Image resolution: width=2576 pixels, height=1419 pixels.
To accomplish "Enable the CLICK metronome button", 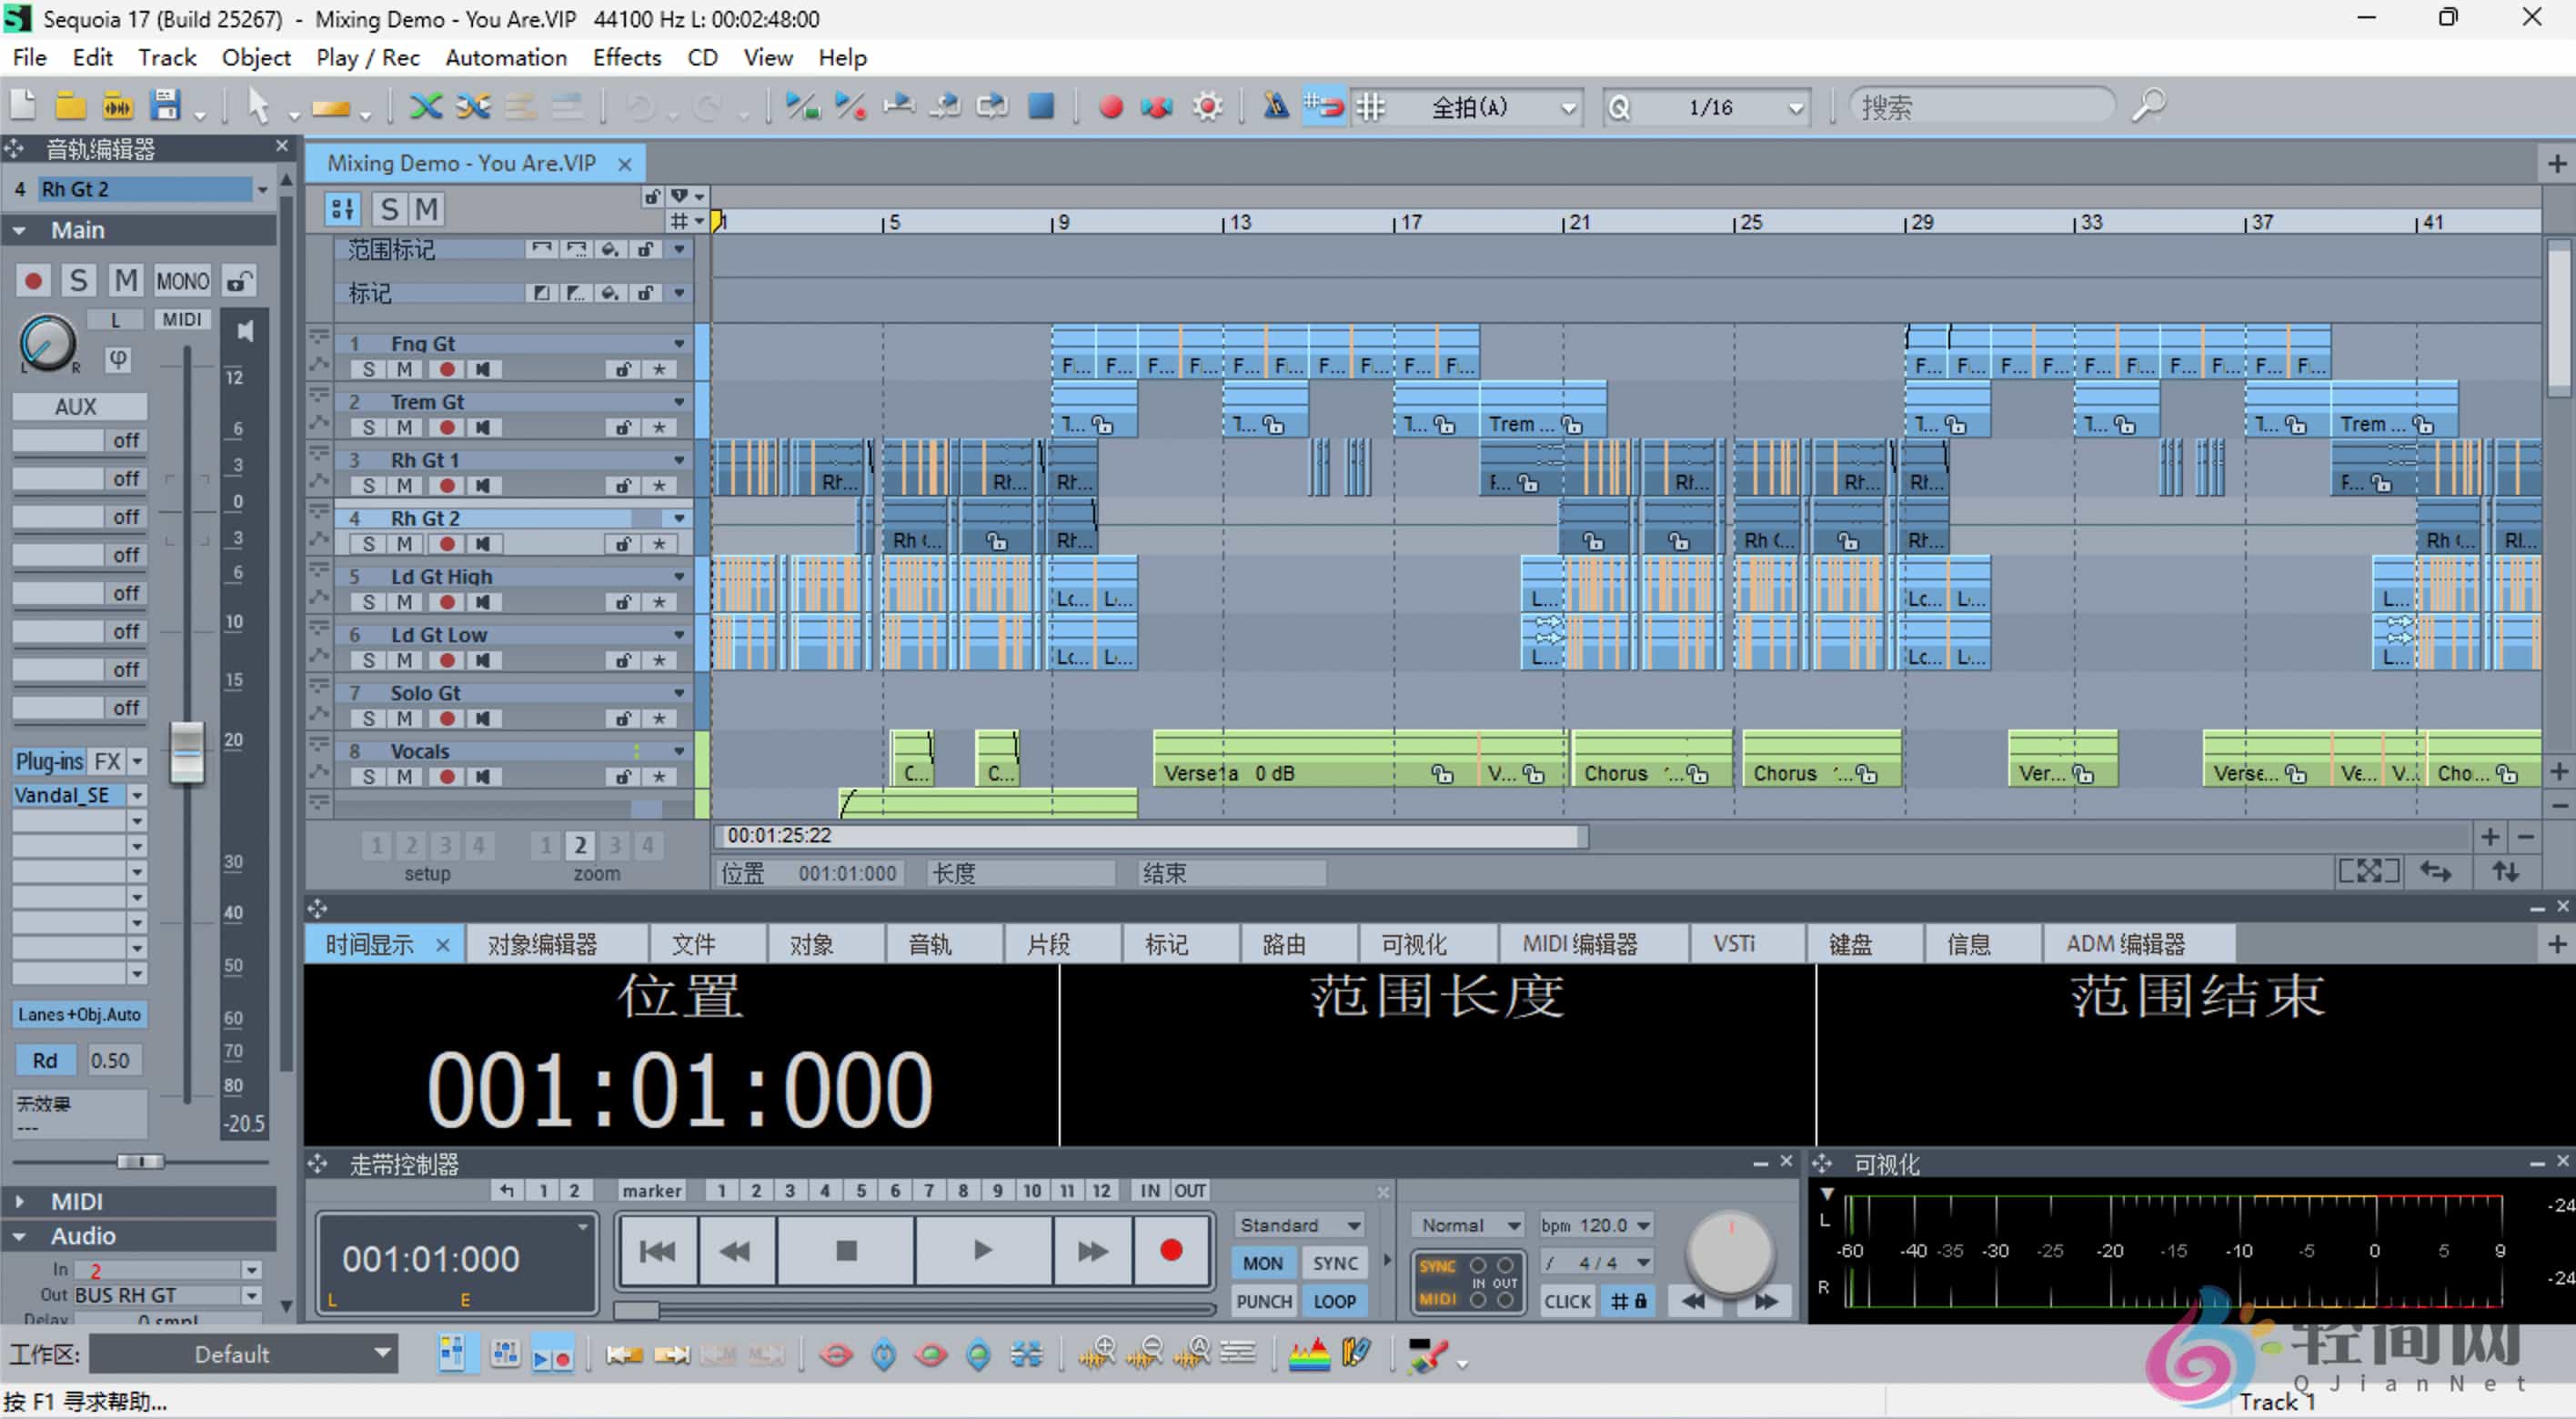I will click(1566, 1301).
